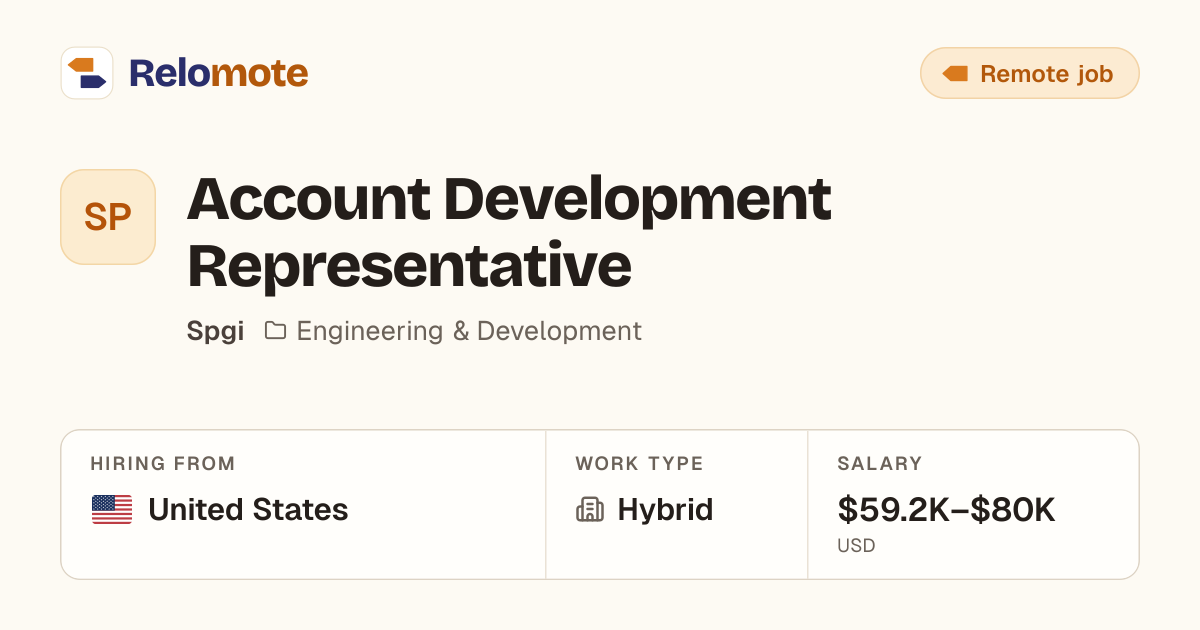
Task: Click the Relomote logo icon
Action: (x=87, y=73)
